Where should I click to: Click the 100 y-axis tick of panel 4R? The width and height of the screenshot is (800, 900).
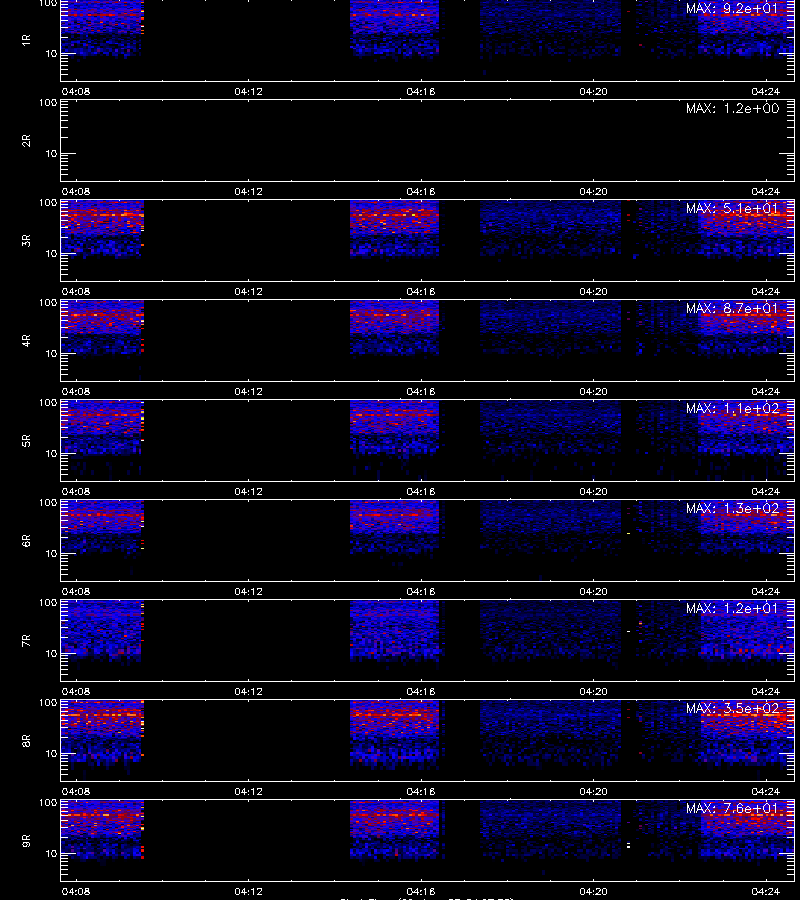(48, 302)
